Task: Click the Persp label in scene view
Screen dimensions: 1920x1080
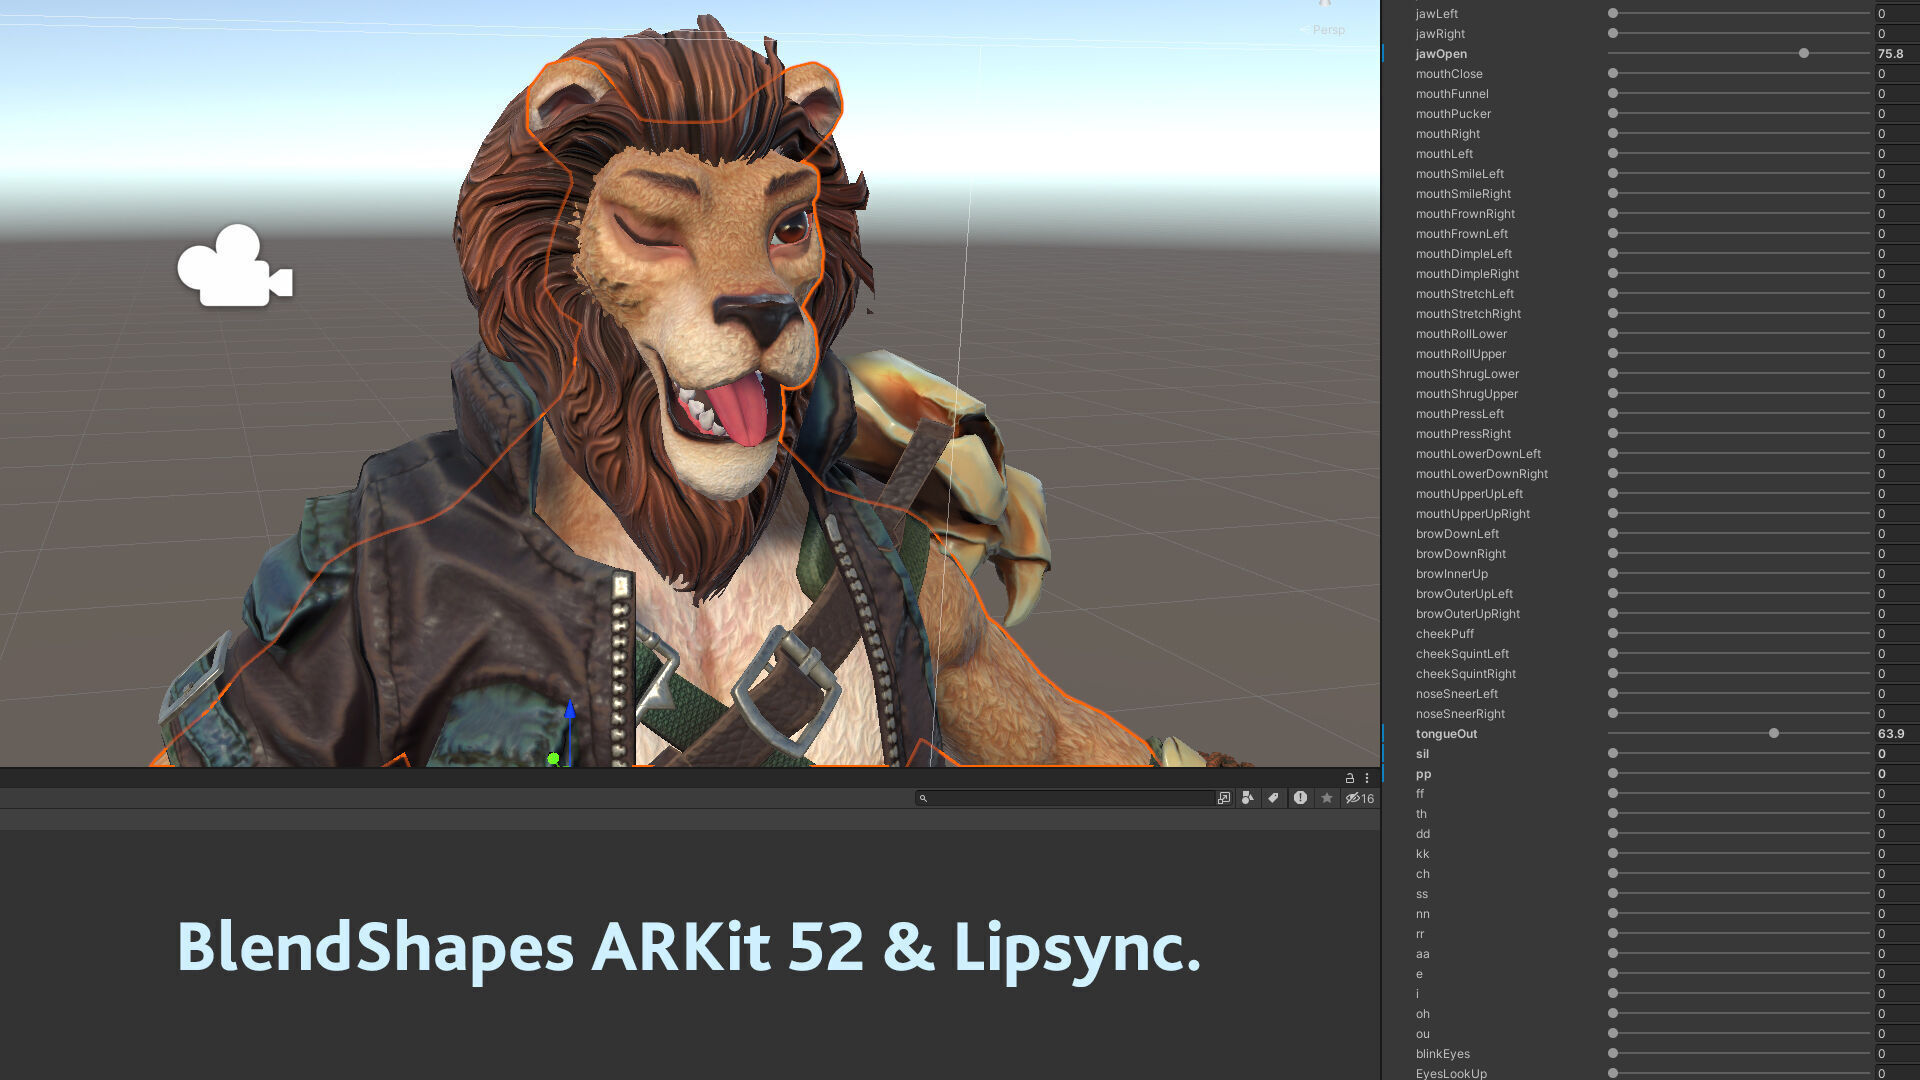Action: [x=1328, y=30]
